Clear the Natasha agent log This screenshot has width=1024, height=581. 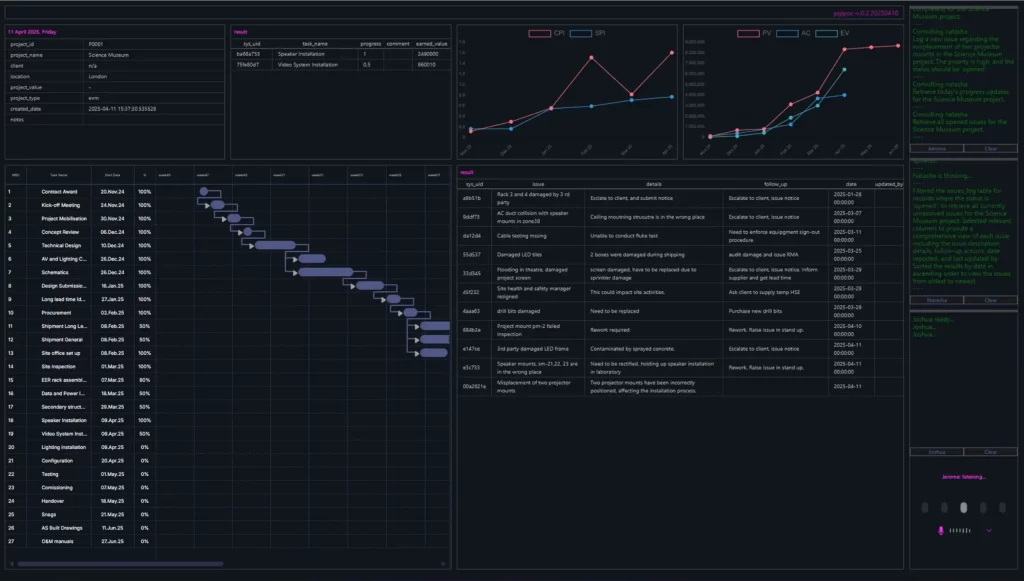[x=990, y=299]
